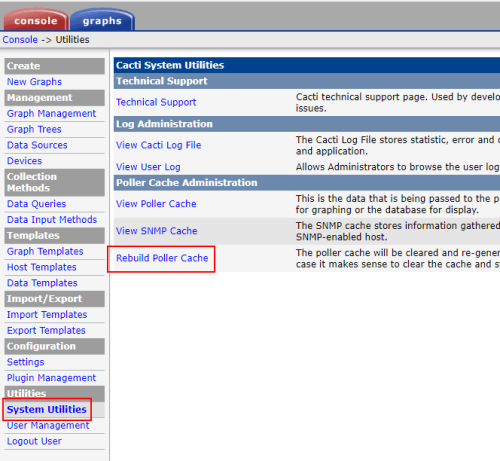Open the Console breadcrumb link
Viewport: 500px width, 461px height.
coord(20,40)
